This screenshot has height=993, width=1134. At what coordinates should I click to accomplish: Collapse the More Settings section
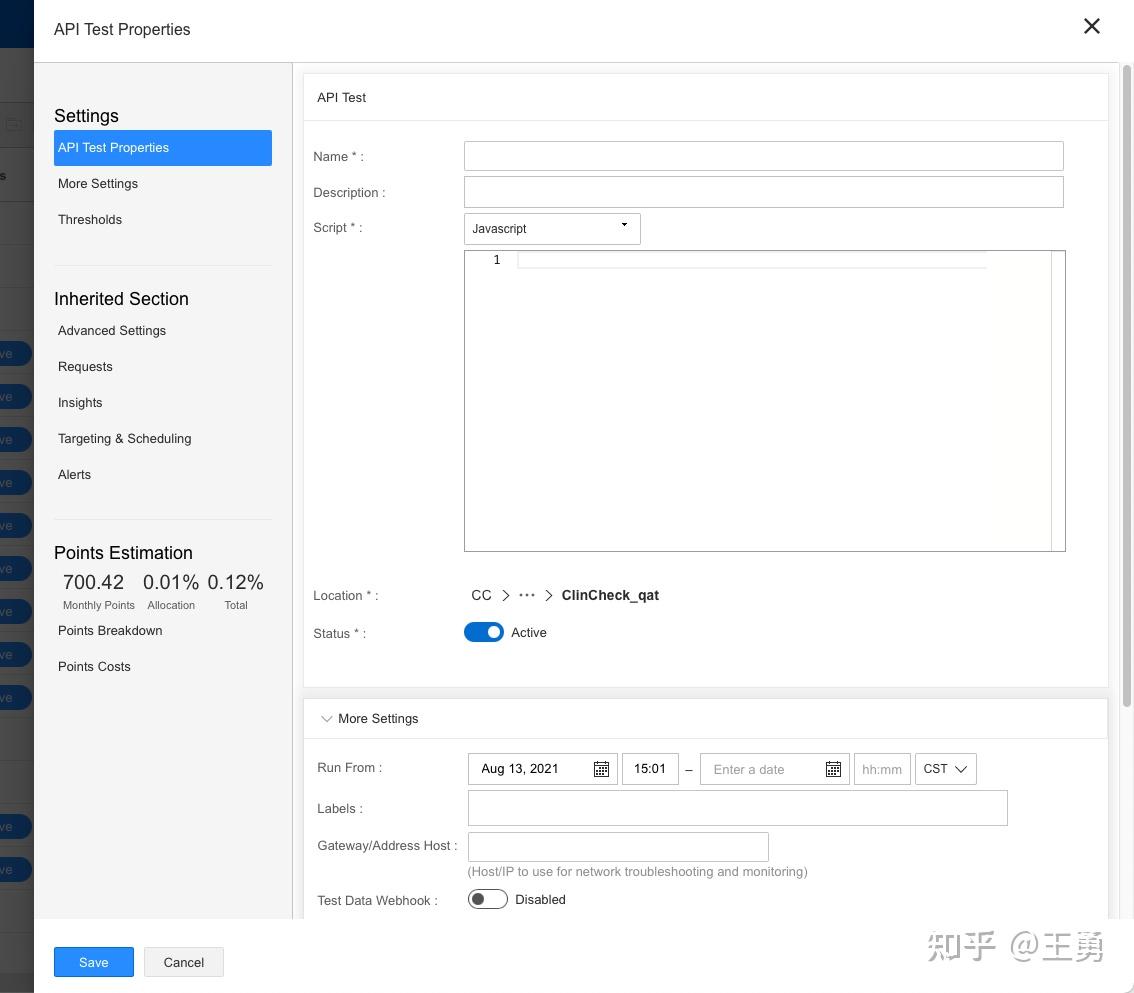[x=327, y=718]
